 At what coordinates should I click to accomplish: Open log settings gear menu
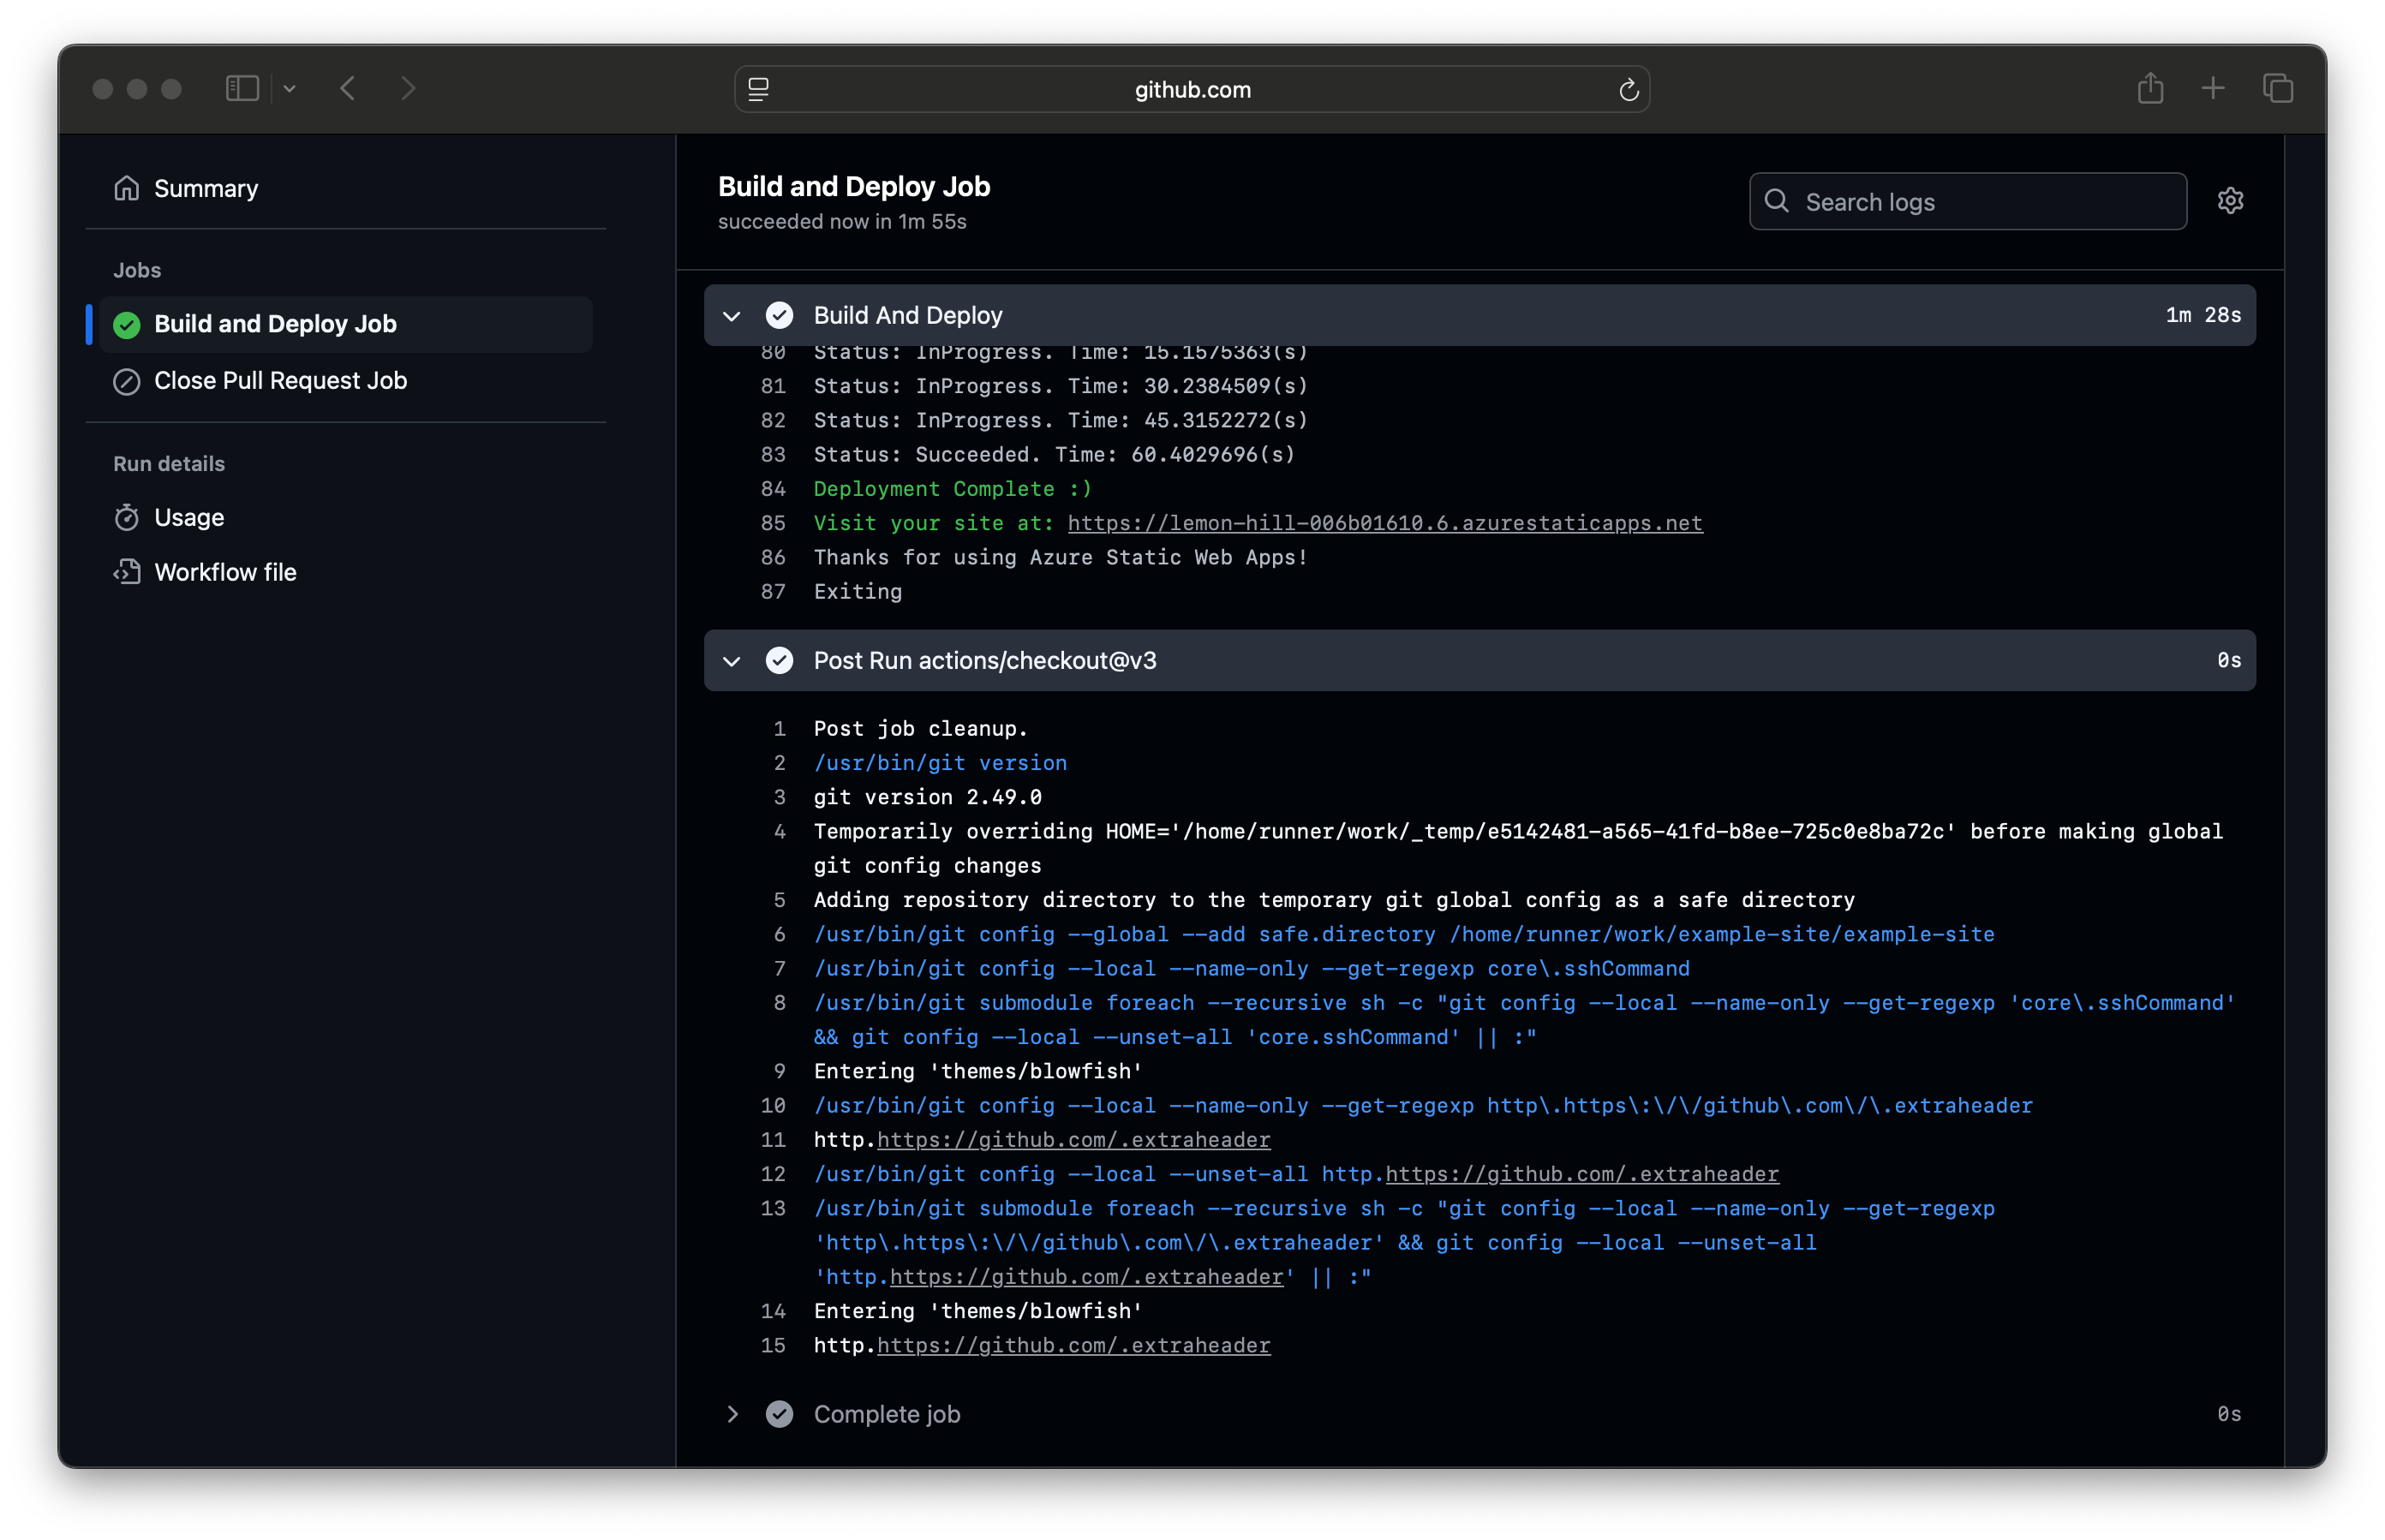pyautogui.click(x=2230, y=201)
